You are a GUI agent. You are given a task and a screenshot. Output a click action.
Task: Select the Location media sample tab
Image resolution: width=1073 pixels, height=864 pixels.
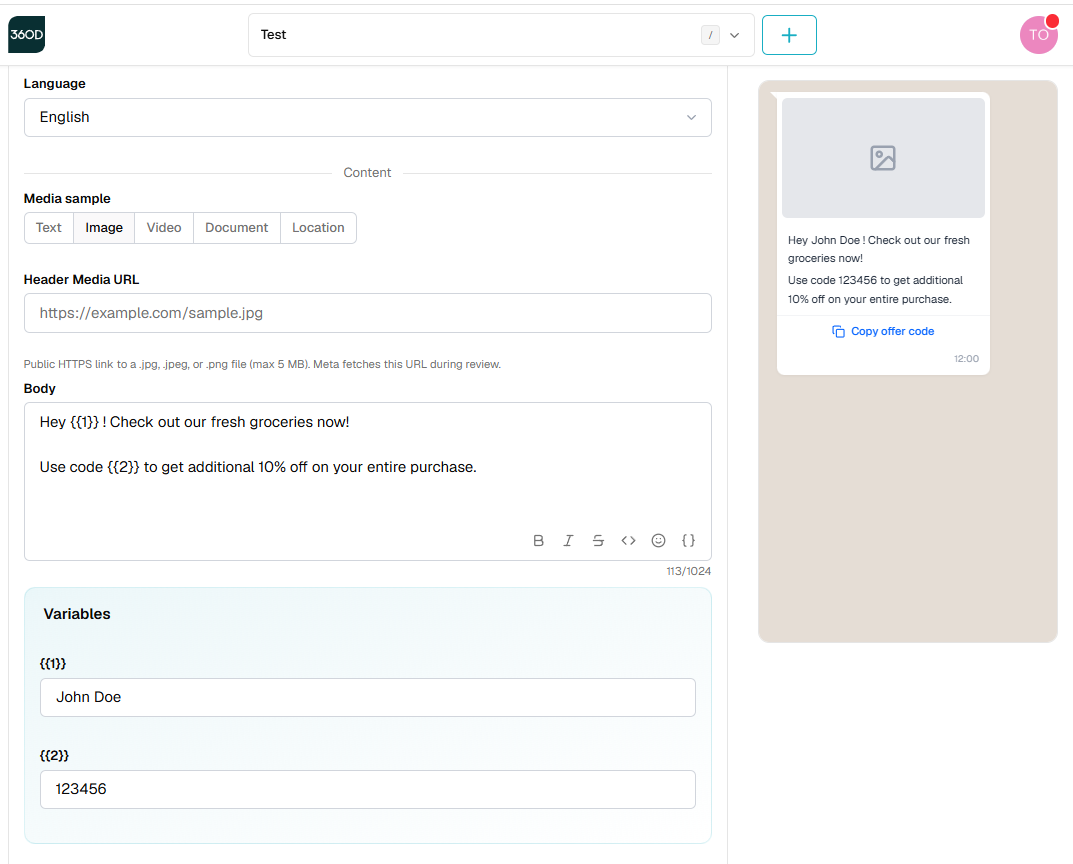318,228
